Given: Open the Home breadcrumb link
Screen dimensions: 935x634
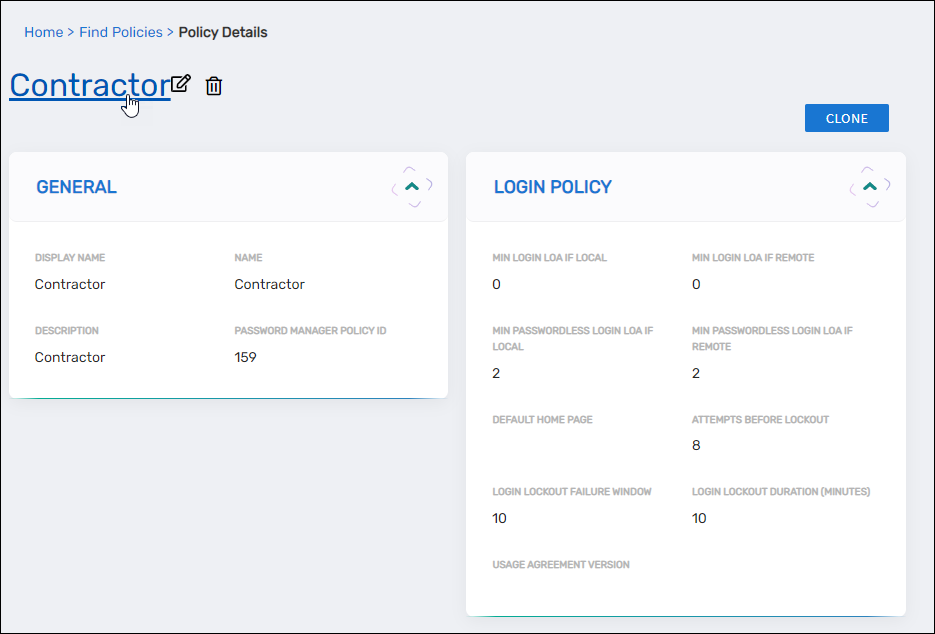Looking at the screenshot, I should pos(43,32).
